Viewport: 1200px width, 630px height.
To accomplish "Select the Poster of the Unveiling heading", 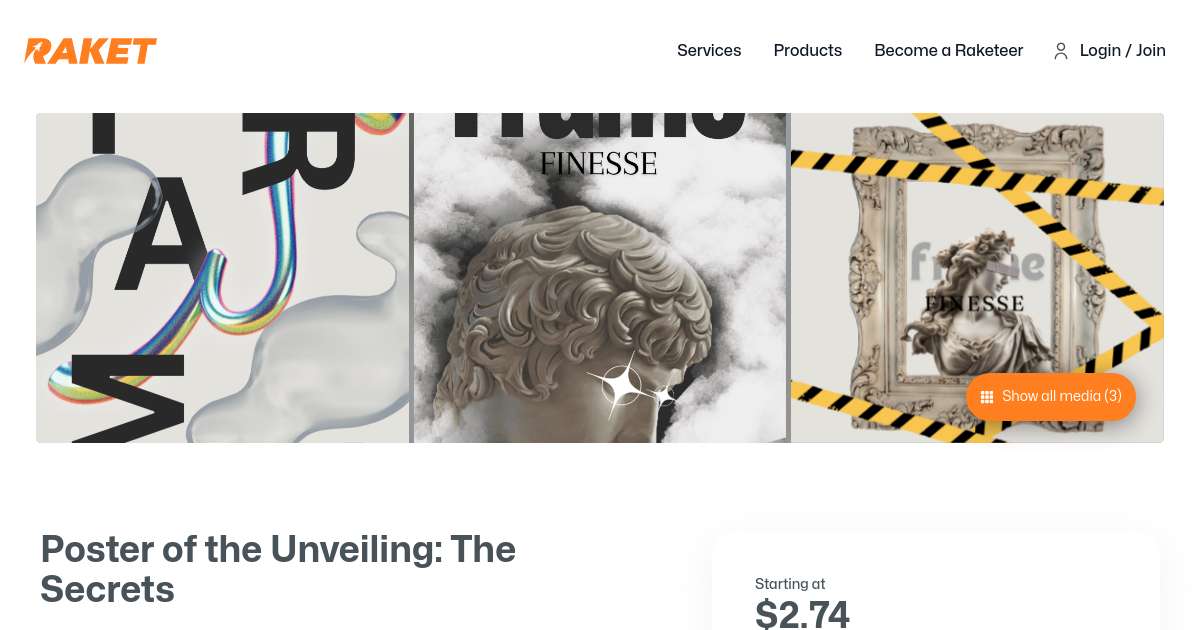I will point(278,569).
